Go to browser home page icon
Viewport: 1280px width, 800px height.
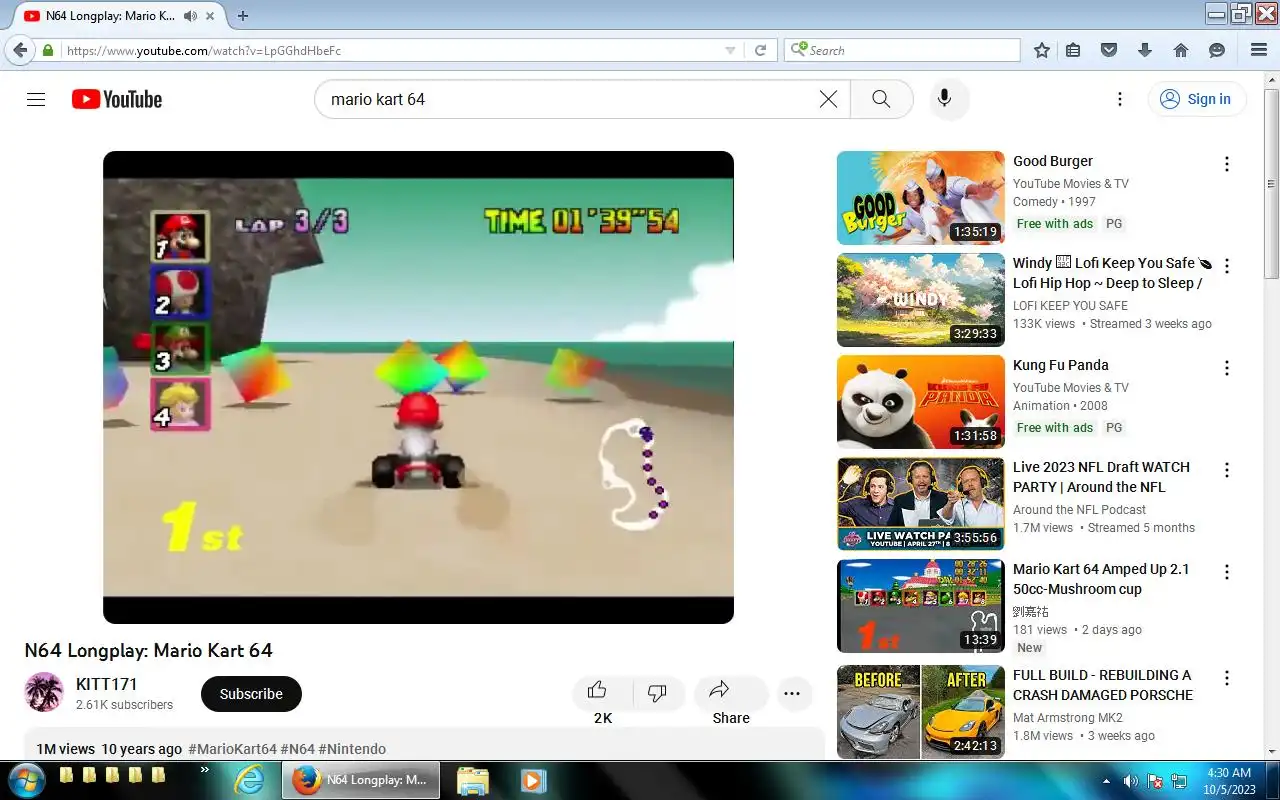tap(1180, 50)
